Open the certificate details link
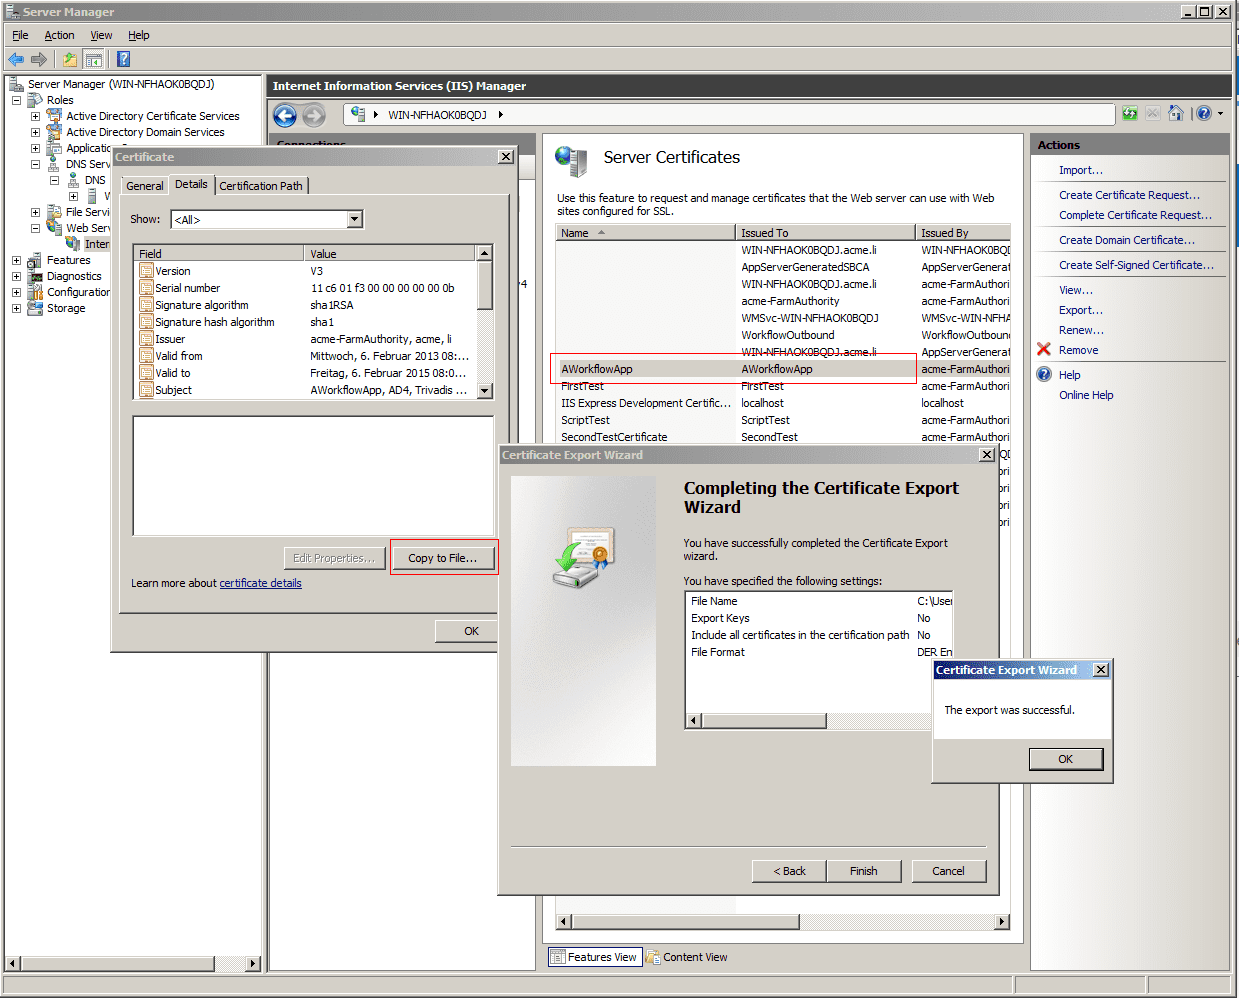1239x998 pixels. 260,583
